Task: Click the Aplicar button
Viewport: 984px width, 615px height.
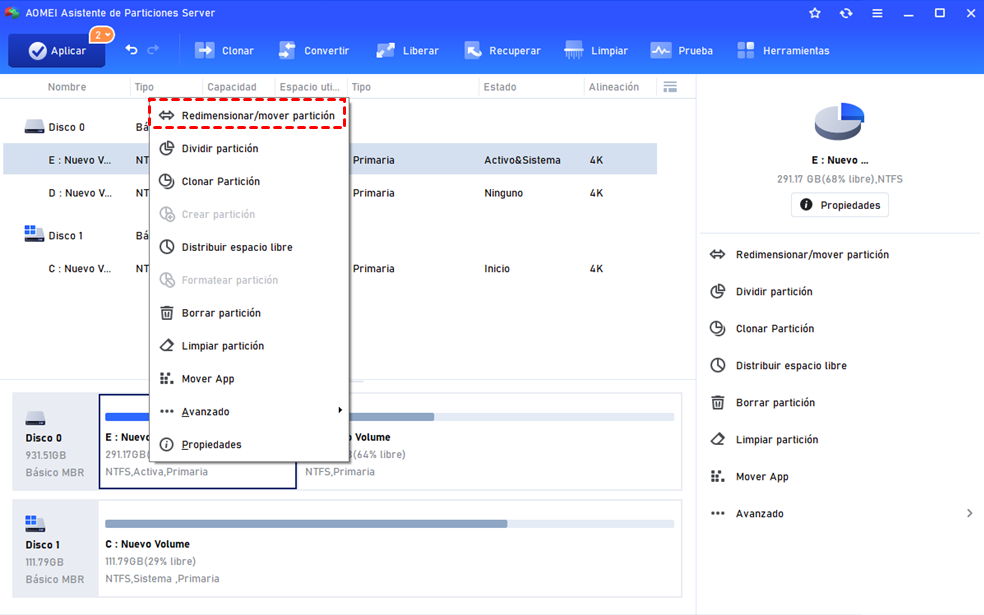Action: point(56,51)
